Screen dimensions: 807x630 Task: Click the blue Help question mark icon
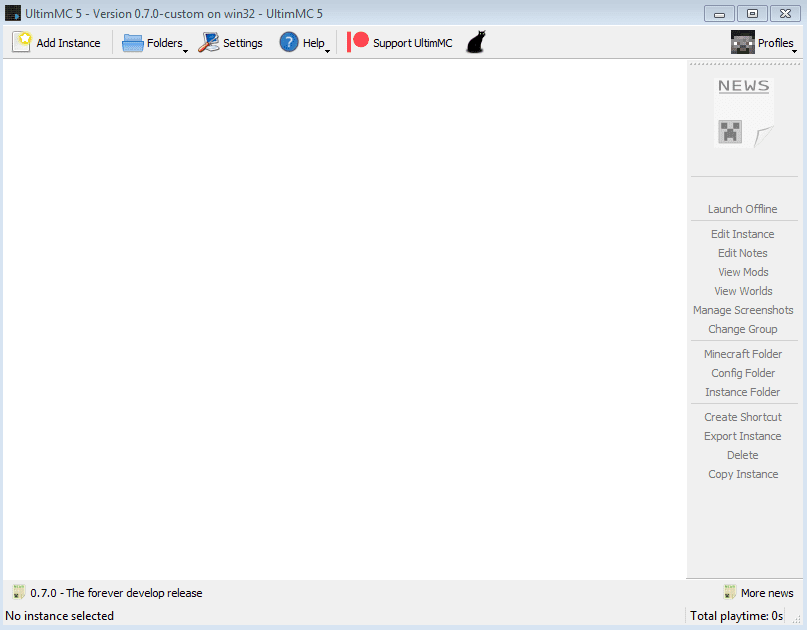click(x=289, y=42)
